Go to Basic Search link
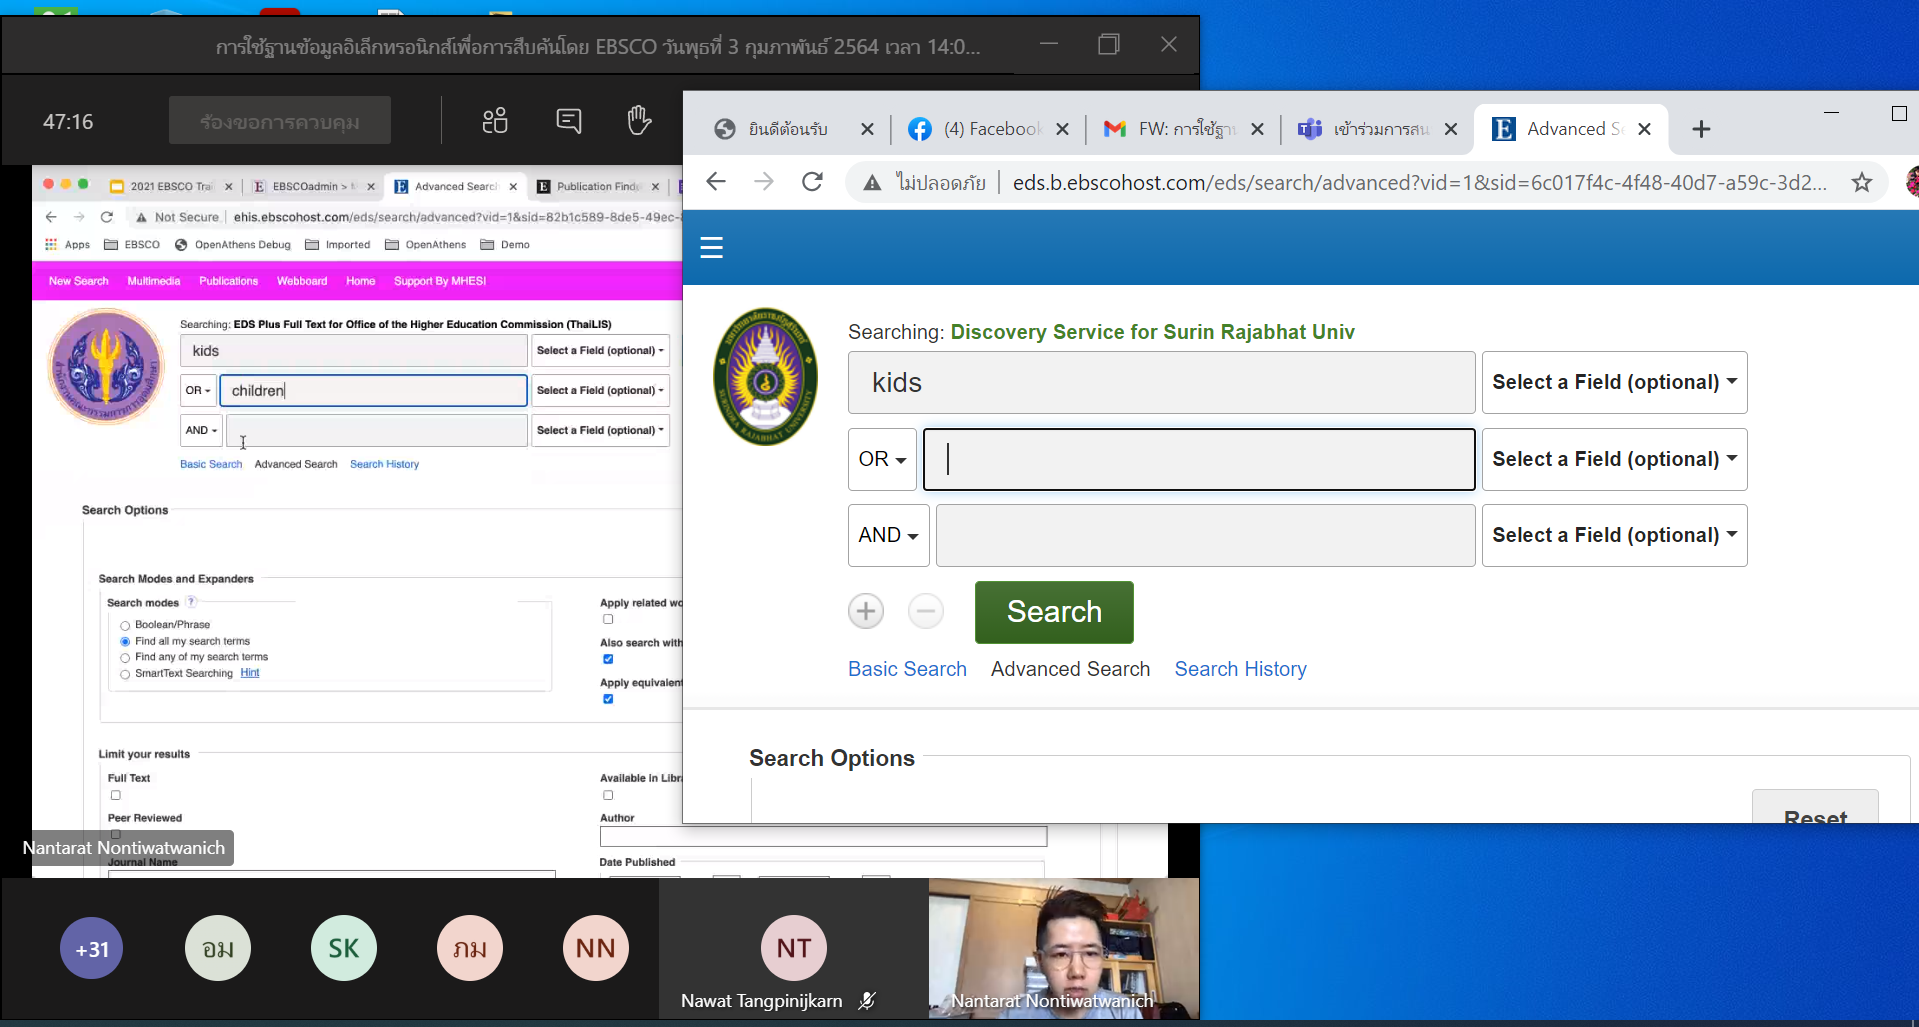1919x1027 pixels. (x=907, y=669)
